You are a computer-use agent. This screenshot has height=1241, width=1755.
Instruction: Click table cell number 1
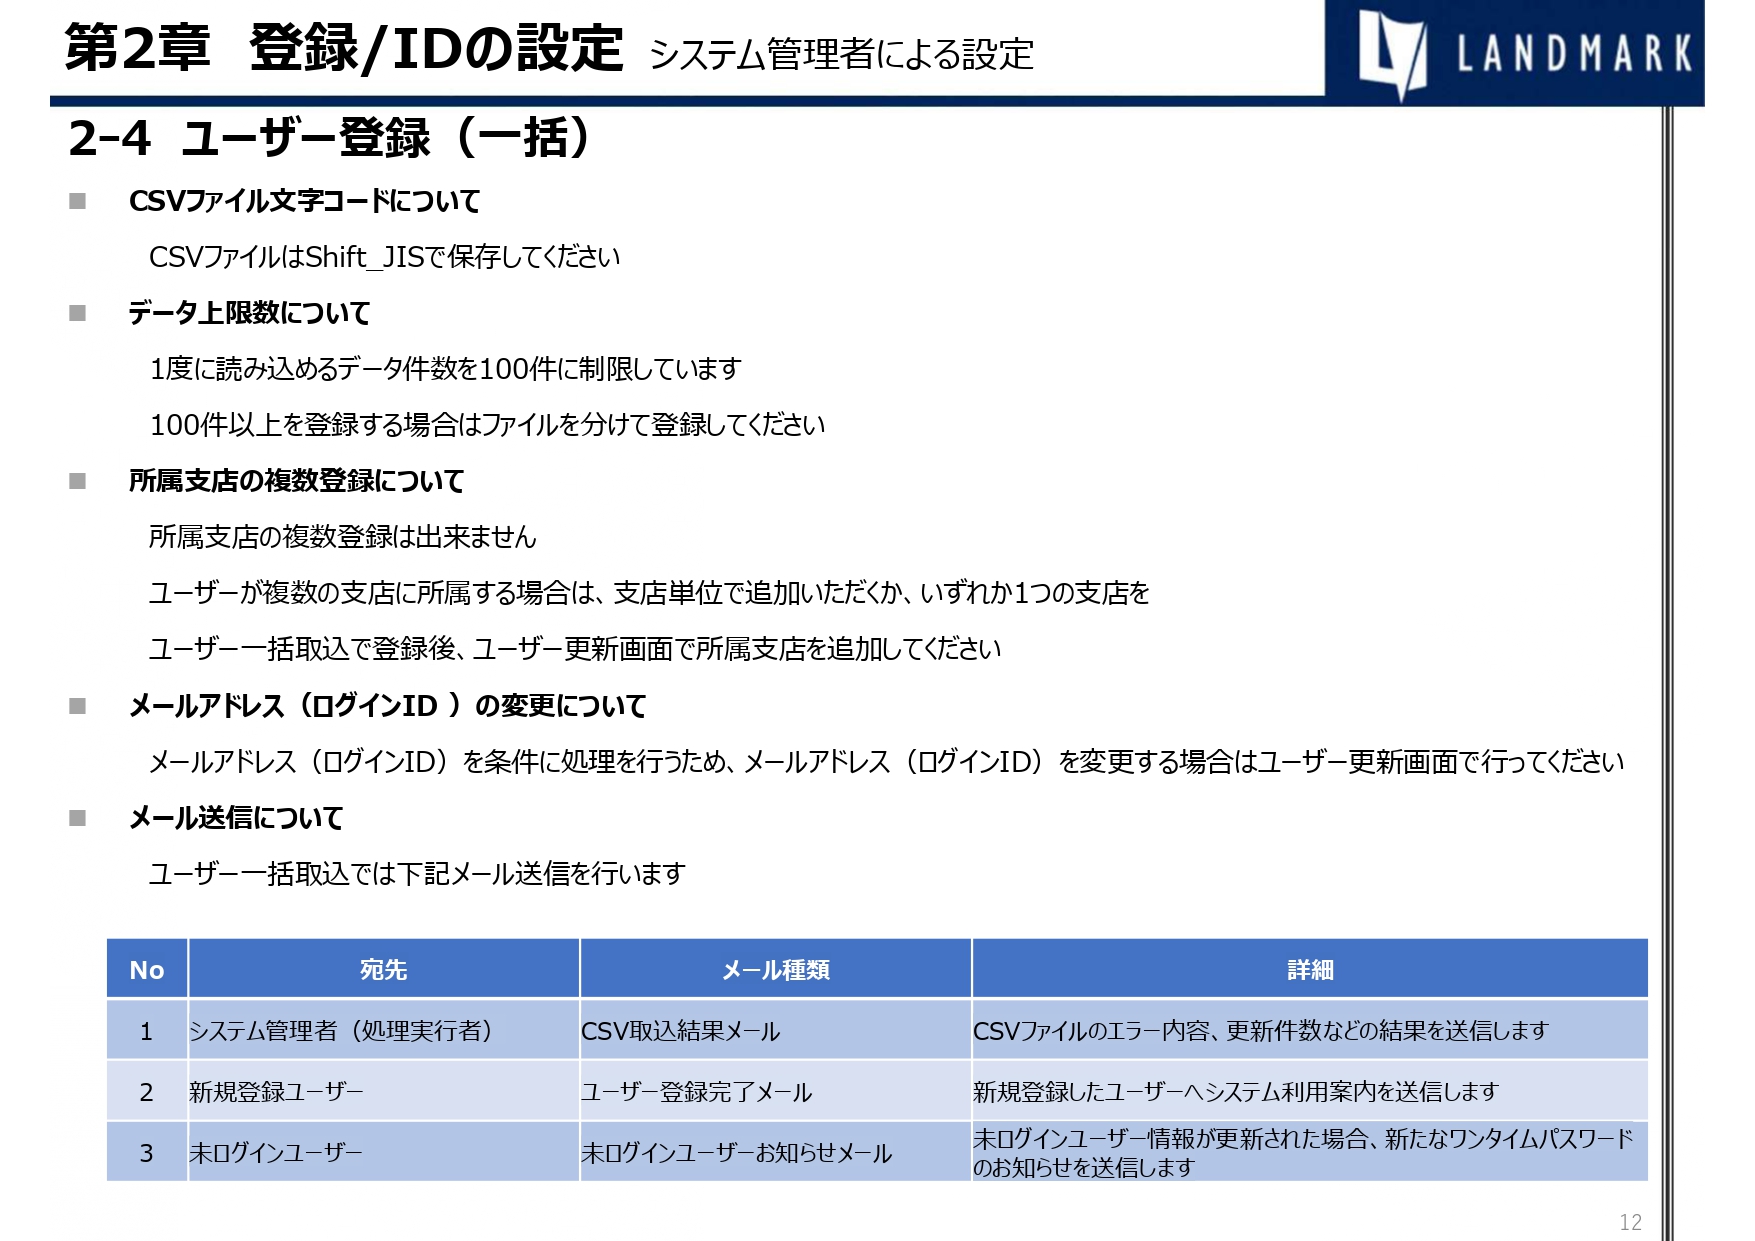tap(147, 1030)
